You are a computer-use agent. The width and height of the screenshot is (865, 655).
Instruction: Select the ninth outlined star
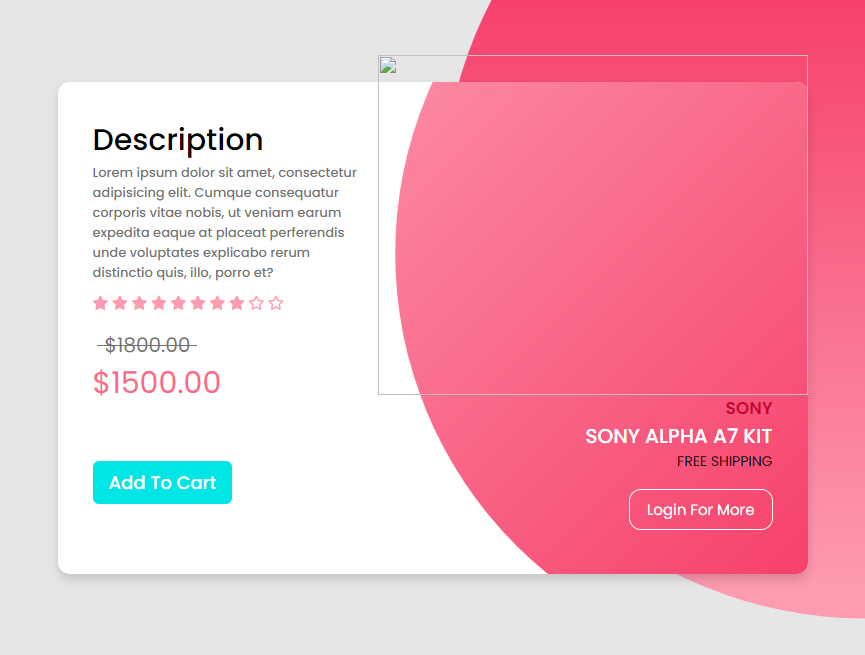click(x=257, y=303)
